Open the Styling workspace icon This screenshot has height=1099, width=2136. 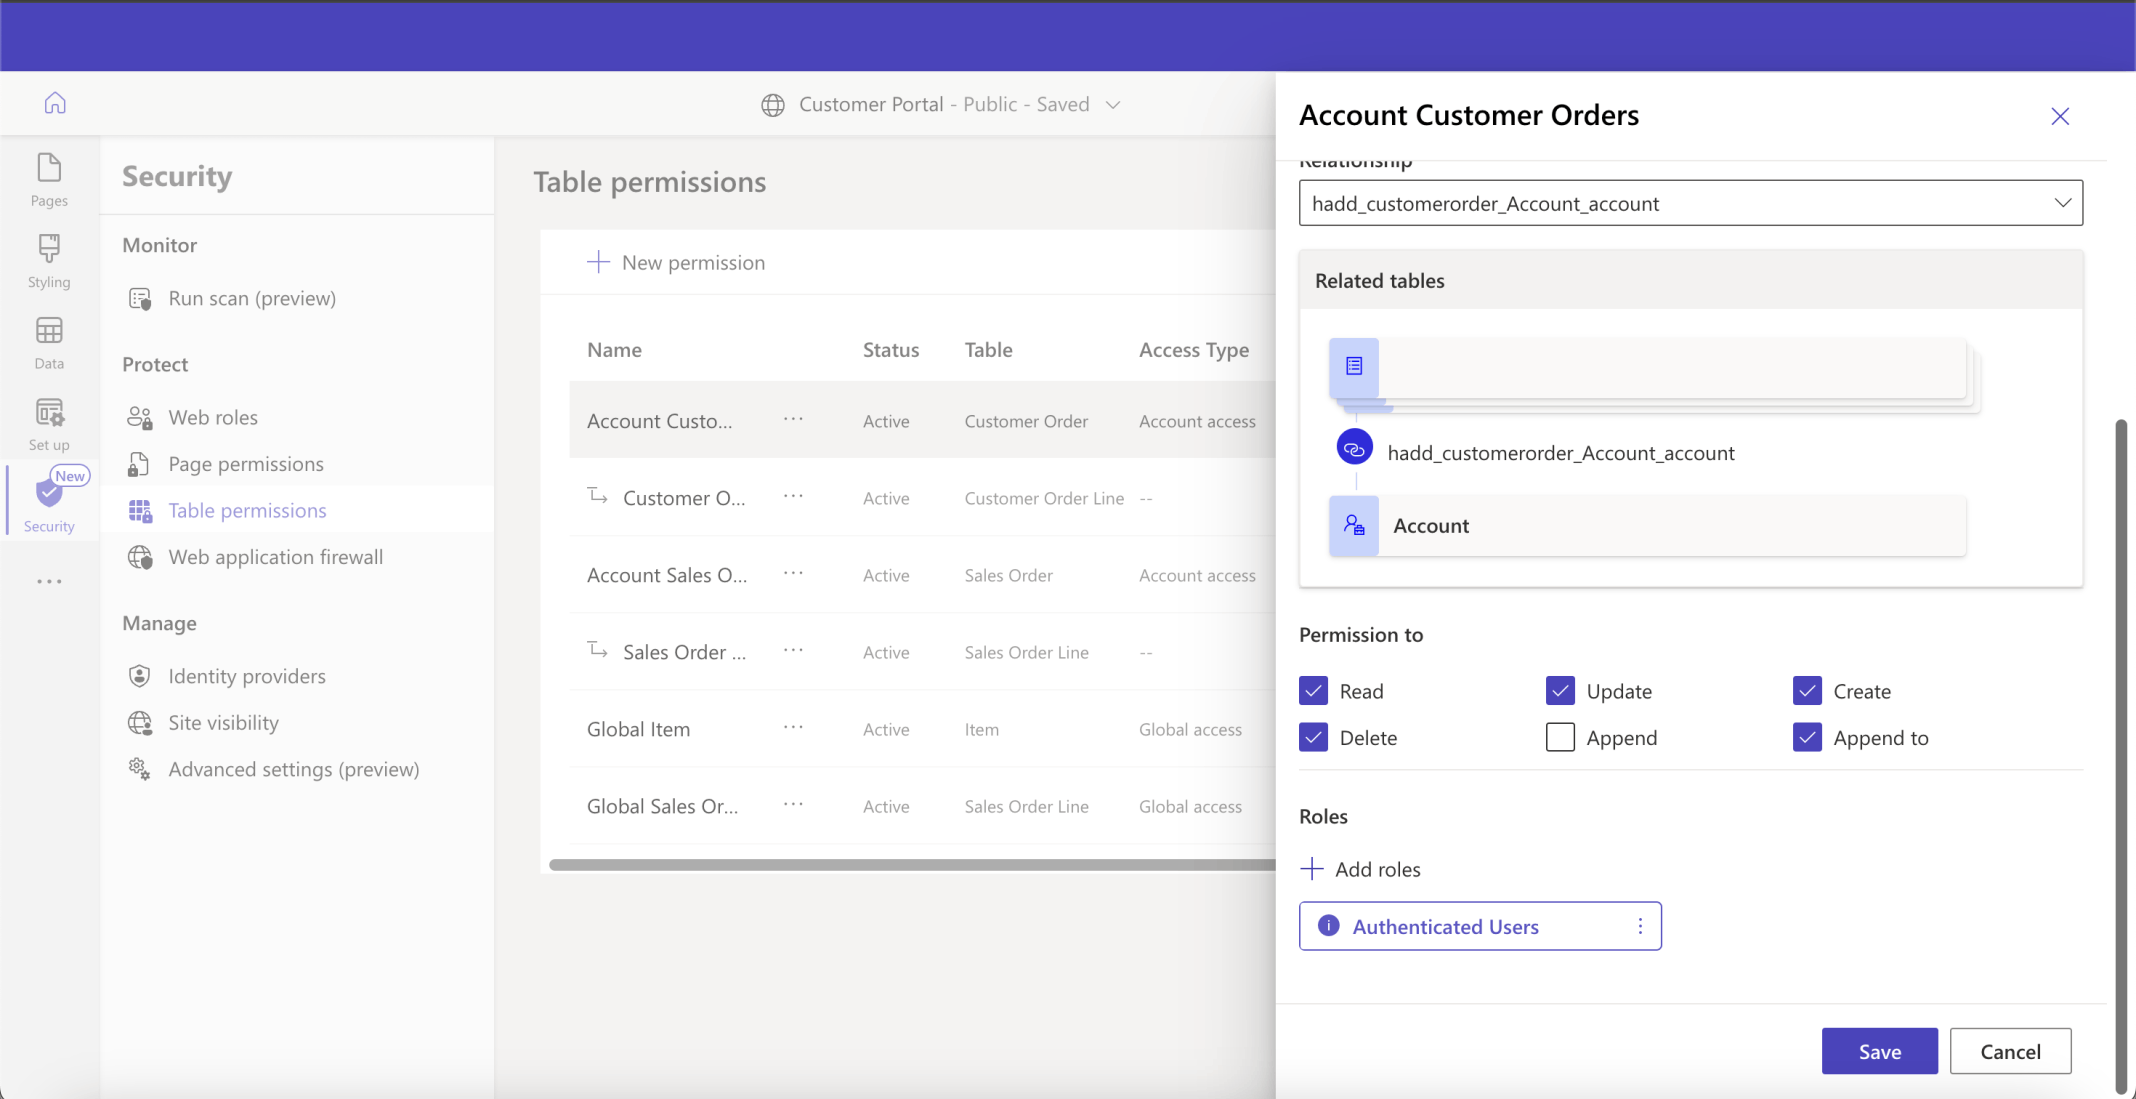coord(49,259)
